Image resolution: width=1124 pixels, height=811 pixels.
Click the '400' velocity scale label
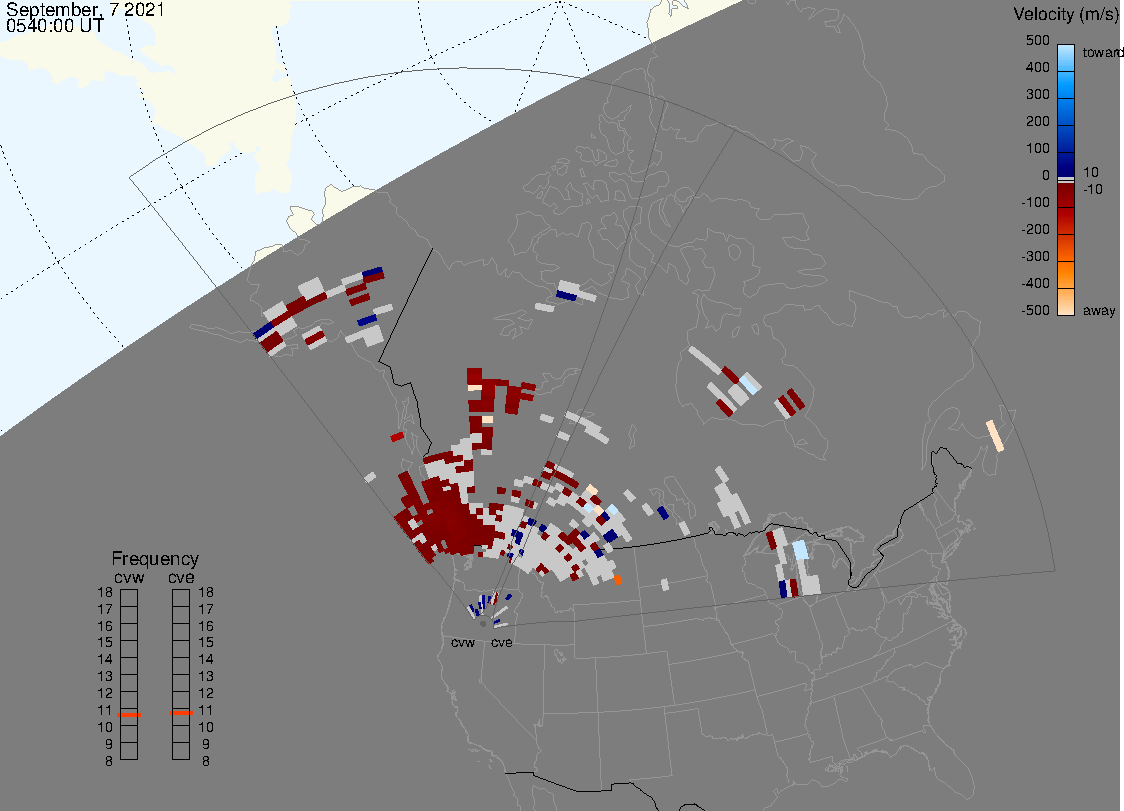click(x=1037, y=67)
